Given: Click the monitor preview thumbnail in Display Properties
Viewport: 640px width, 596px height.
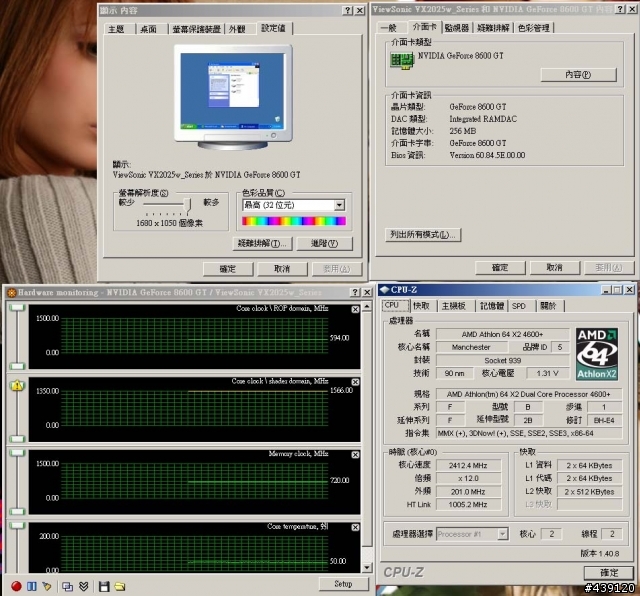Looking at the screenshot, I should coord(233,97).
